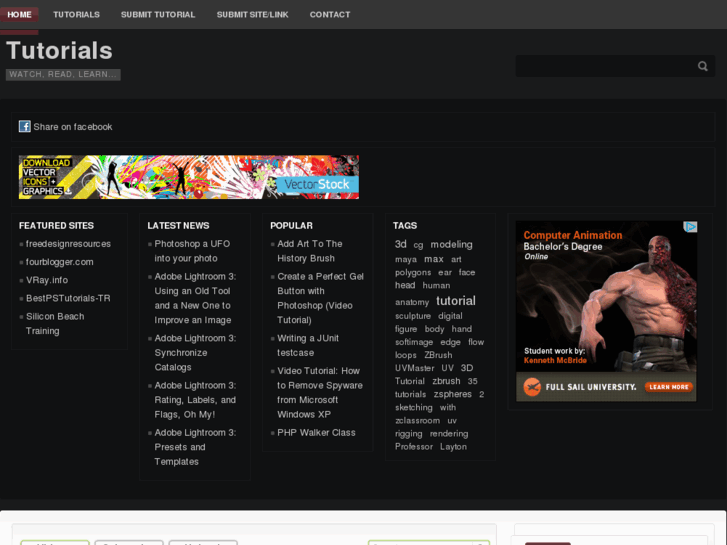Open the Home menu item
The width and height of the screenshot is (727, 545).
(x=19, y=14)
